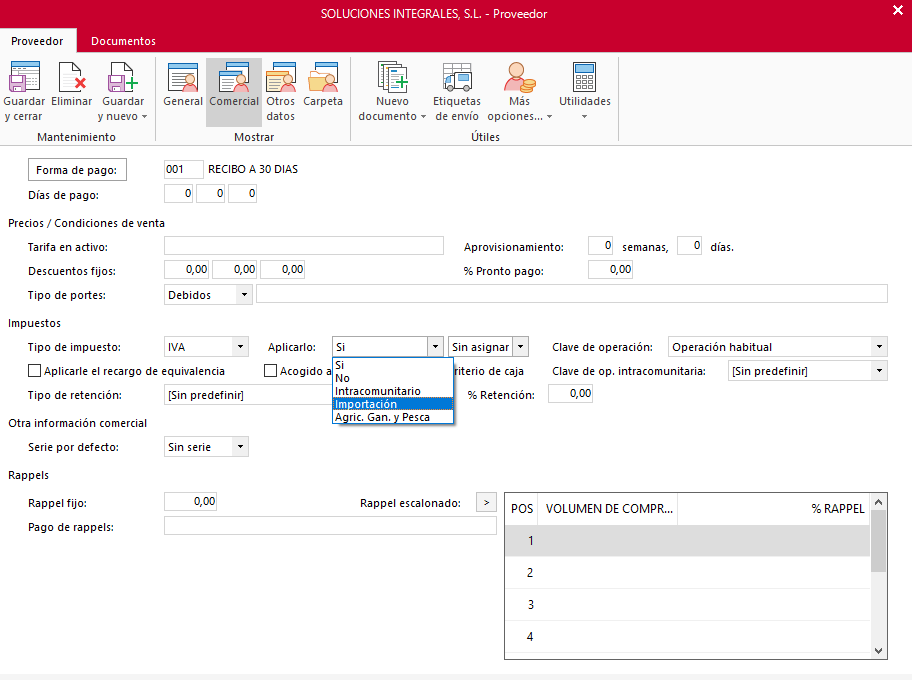Open the Clave de operación dropdown
Image resolution: width=912 pixels, height=680 pixels.
tap(879, 347)
